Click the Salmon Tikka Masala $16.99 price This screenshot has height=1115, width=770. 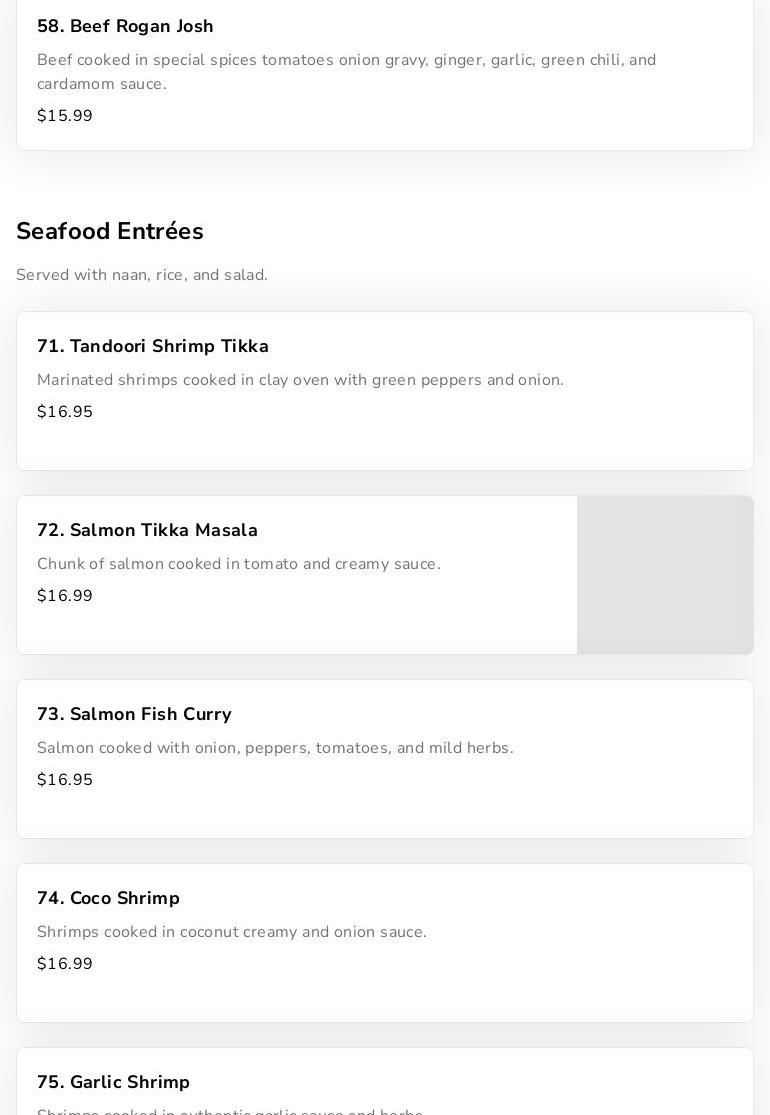[x=65, y=596]
